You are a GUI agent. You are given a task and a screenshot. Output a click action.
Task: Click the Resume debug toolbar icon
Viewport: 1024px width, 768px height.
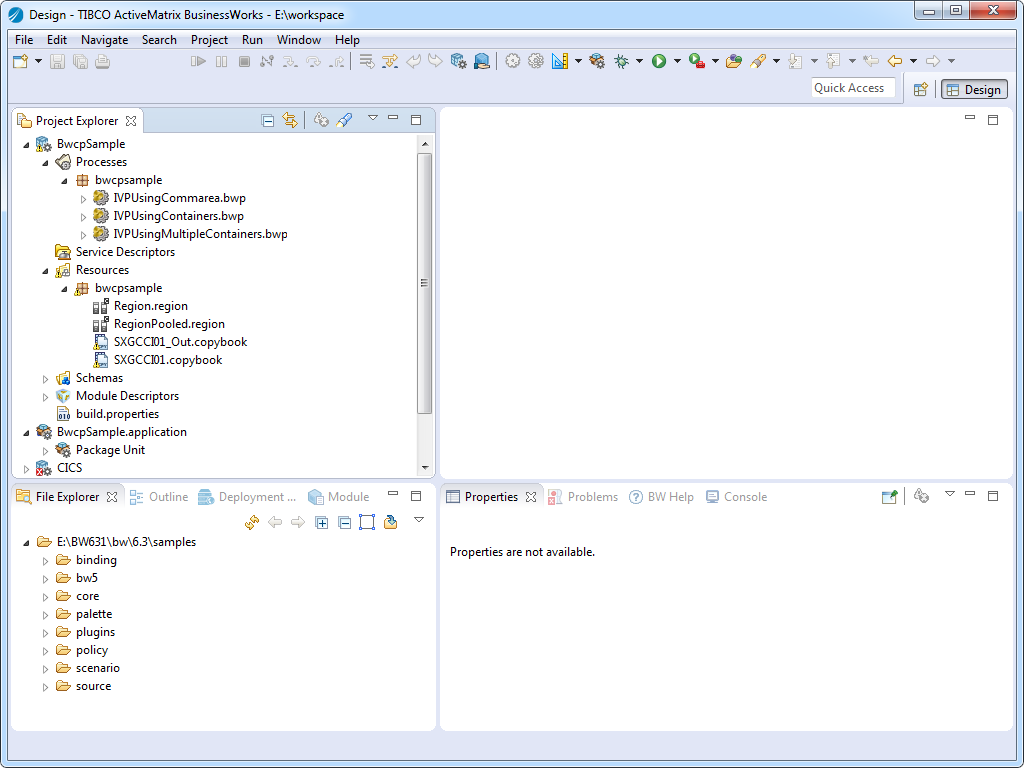pyautogui.click(x=198, y=61)
